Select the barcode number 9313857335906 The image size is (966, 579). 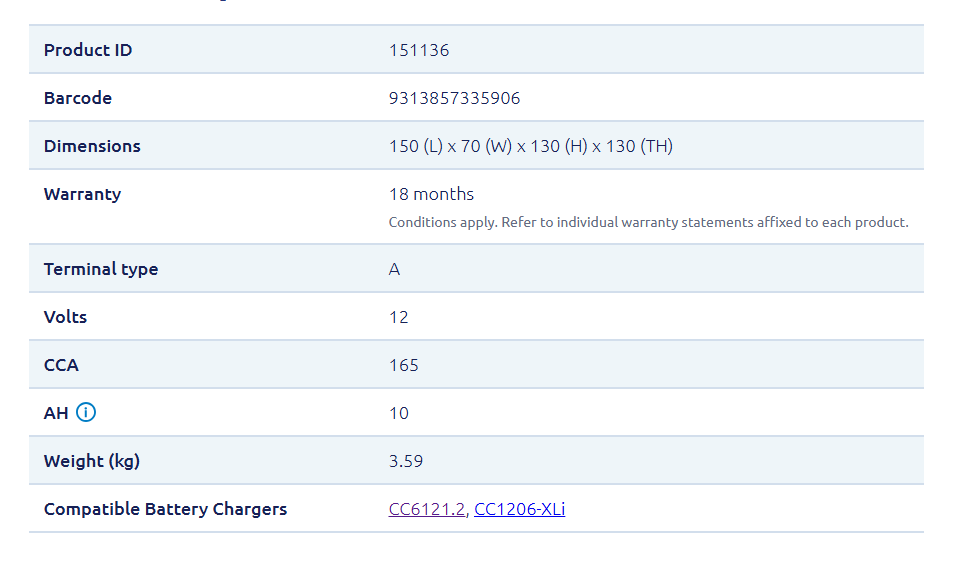click(454, 98)
